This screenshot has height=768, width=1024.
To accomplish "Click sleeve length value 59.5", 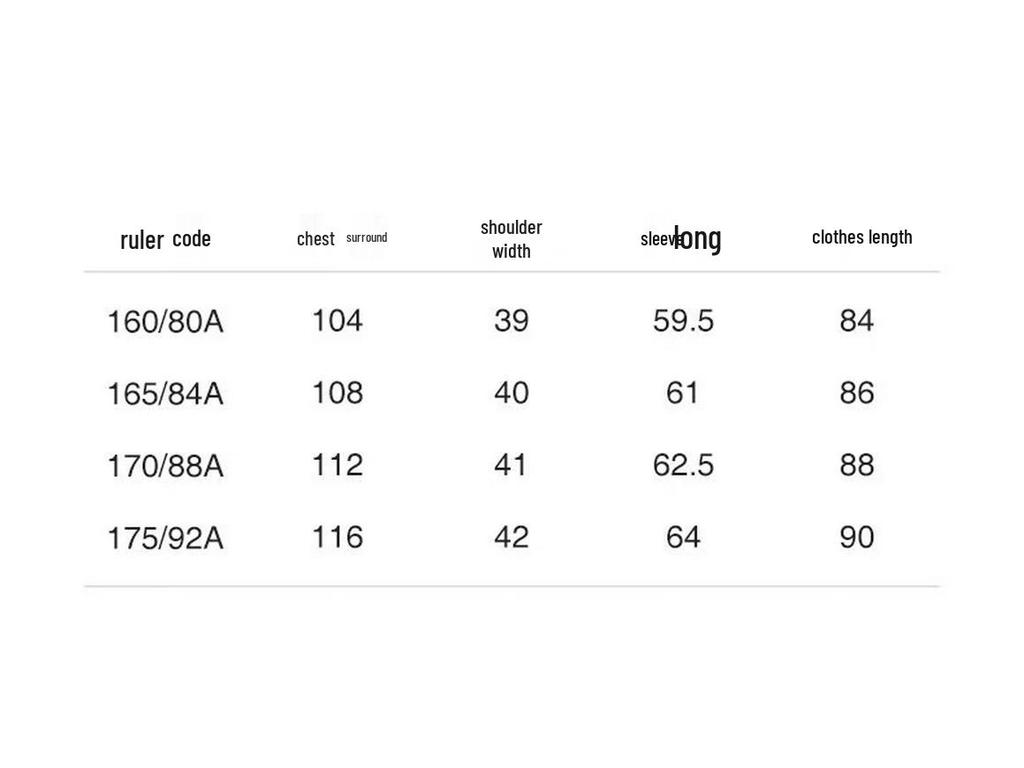I will (x=683, y=320).
